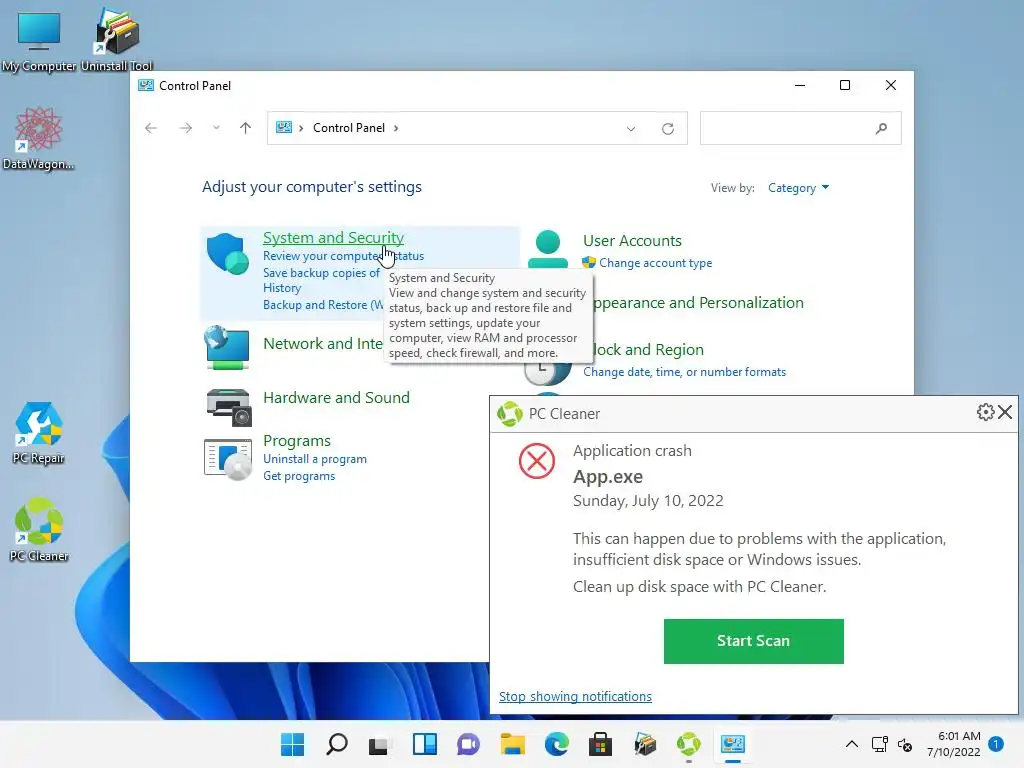This screenshot has width=1024, height=768.
Task: Open network status in system tray
Action: click(880, 744)
